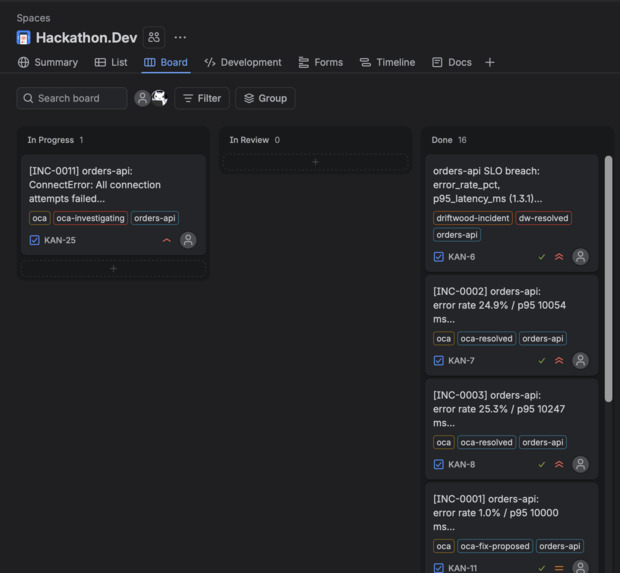Click the task type icon for KAN-8
Viewport: 620px width, 573px height.
[x=439, y=464]
